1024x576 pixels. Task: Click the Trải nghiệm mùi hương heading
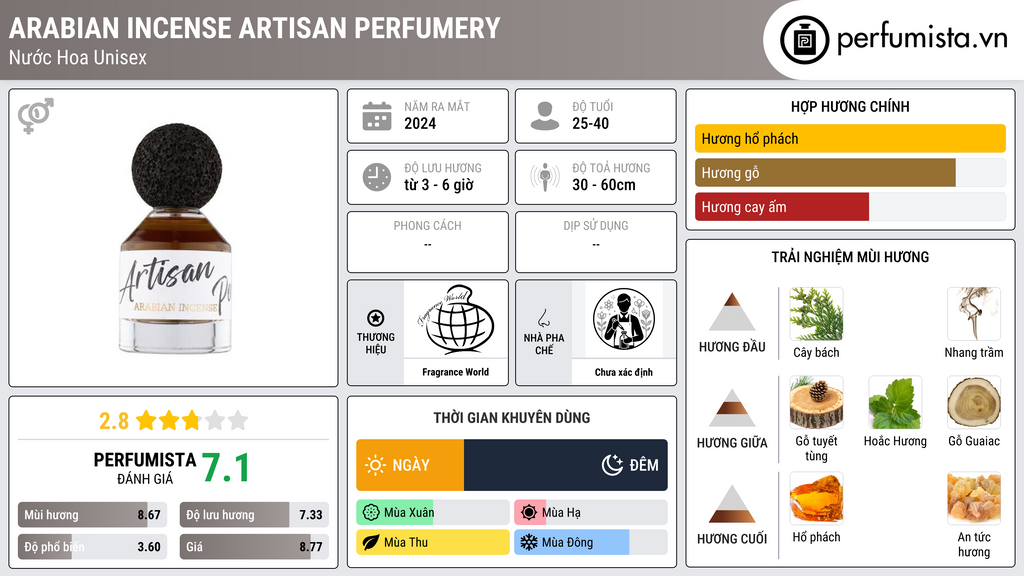tap(850, 257)
